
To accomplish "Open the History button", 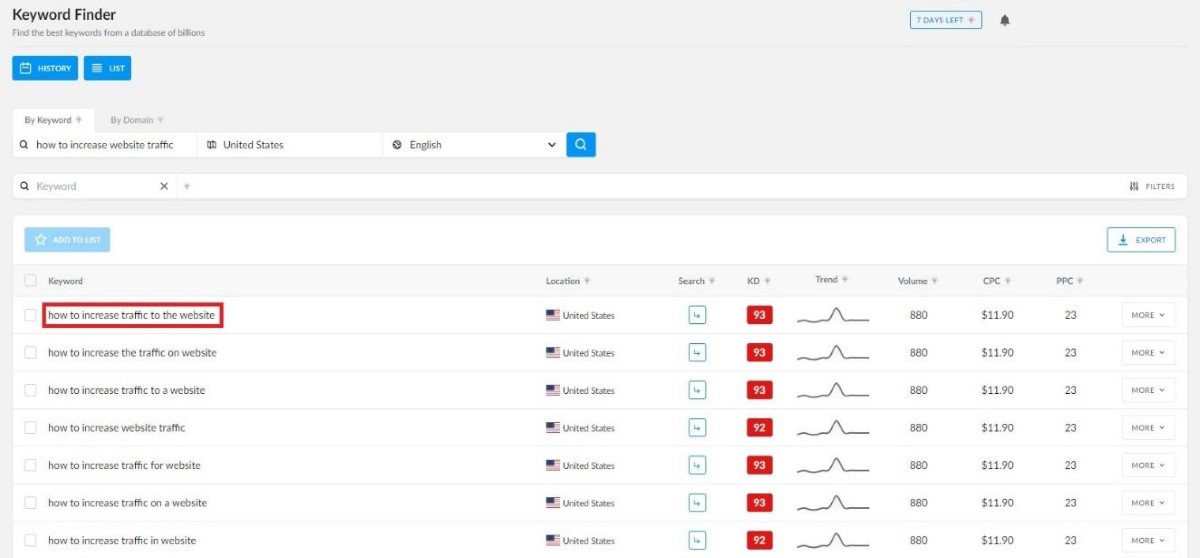I will tap(46, 68).
